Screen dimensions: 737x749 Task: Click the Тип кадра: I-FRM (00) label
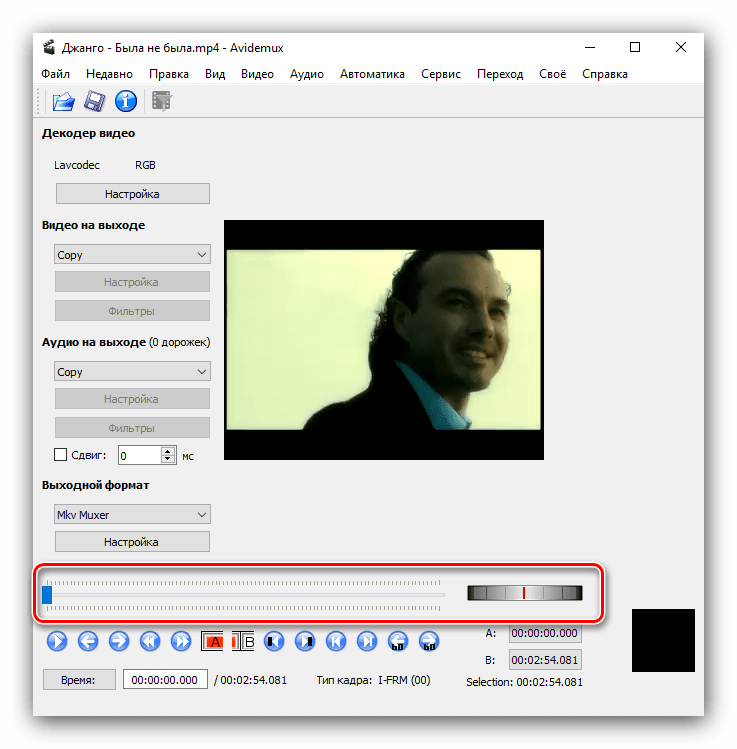point(373,680)
